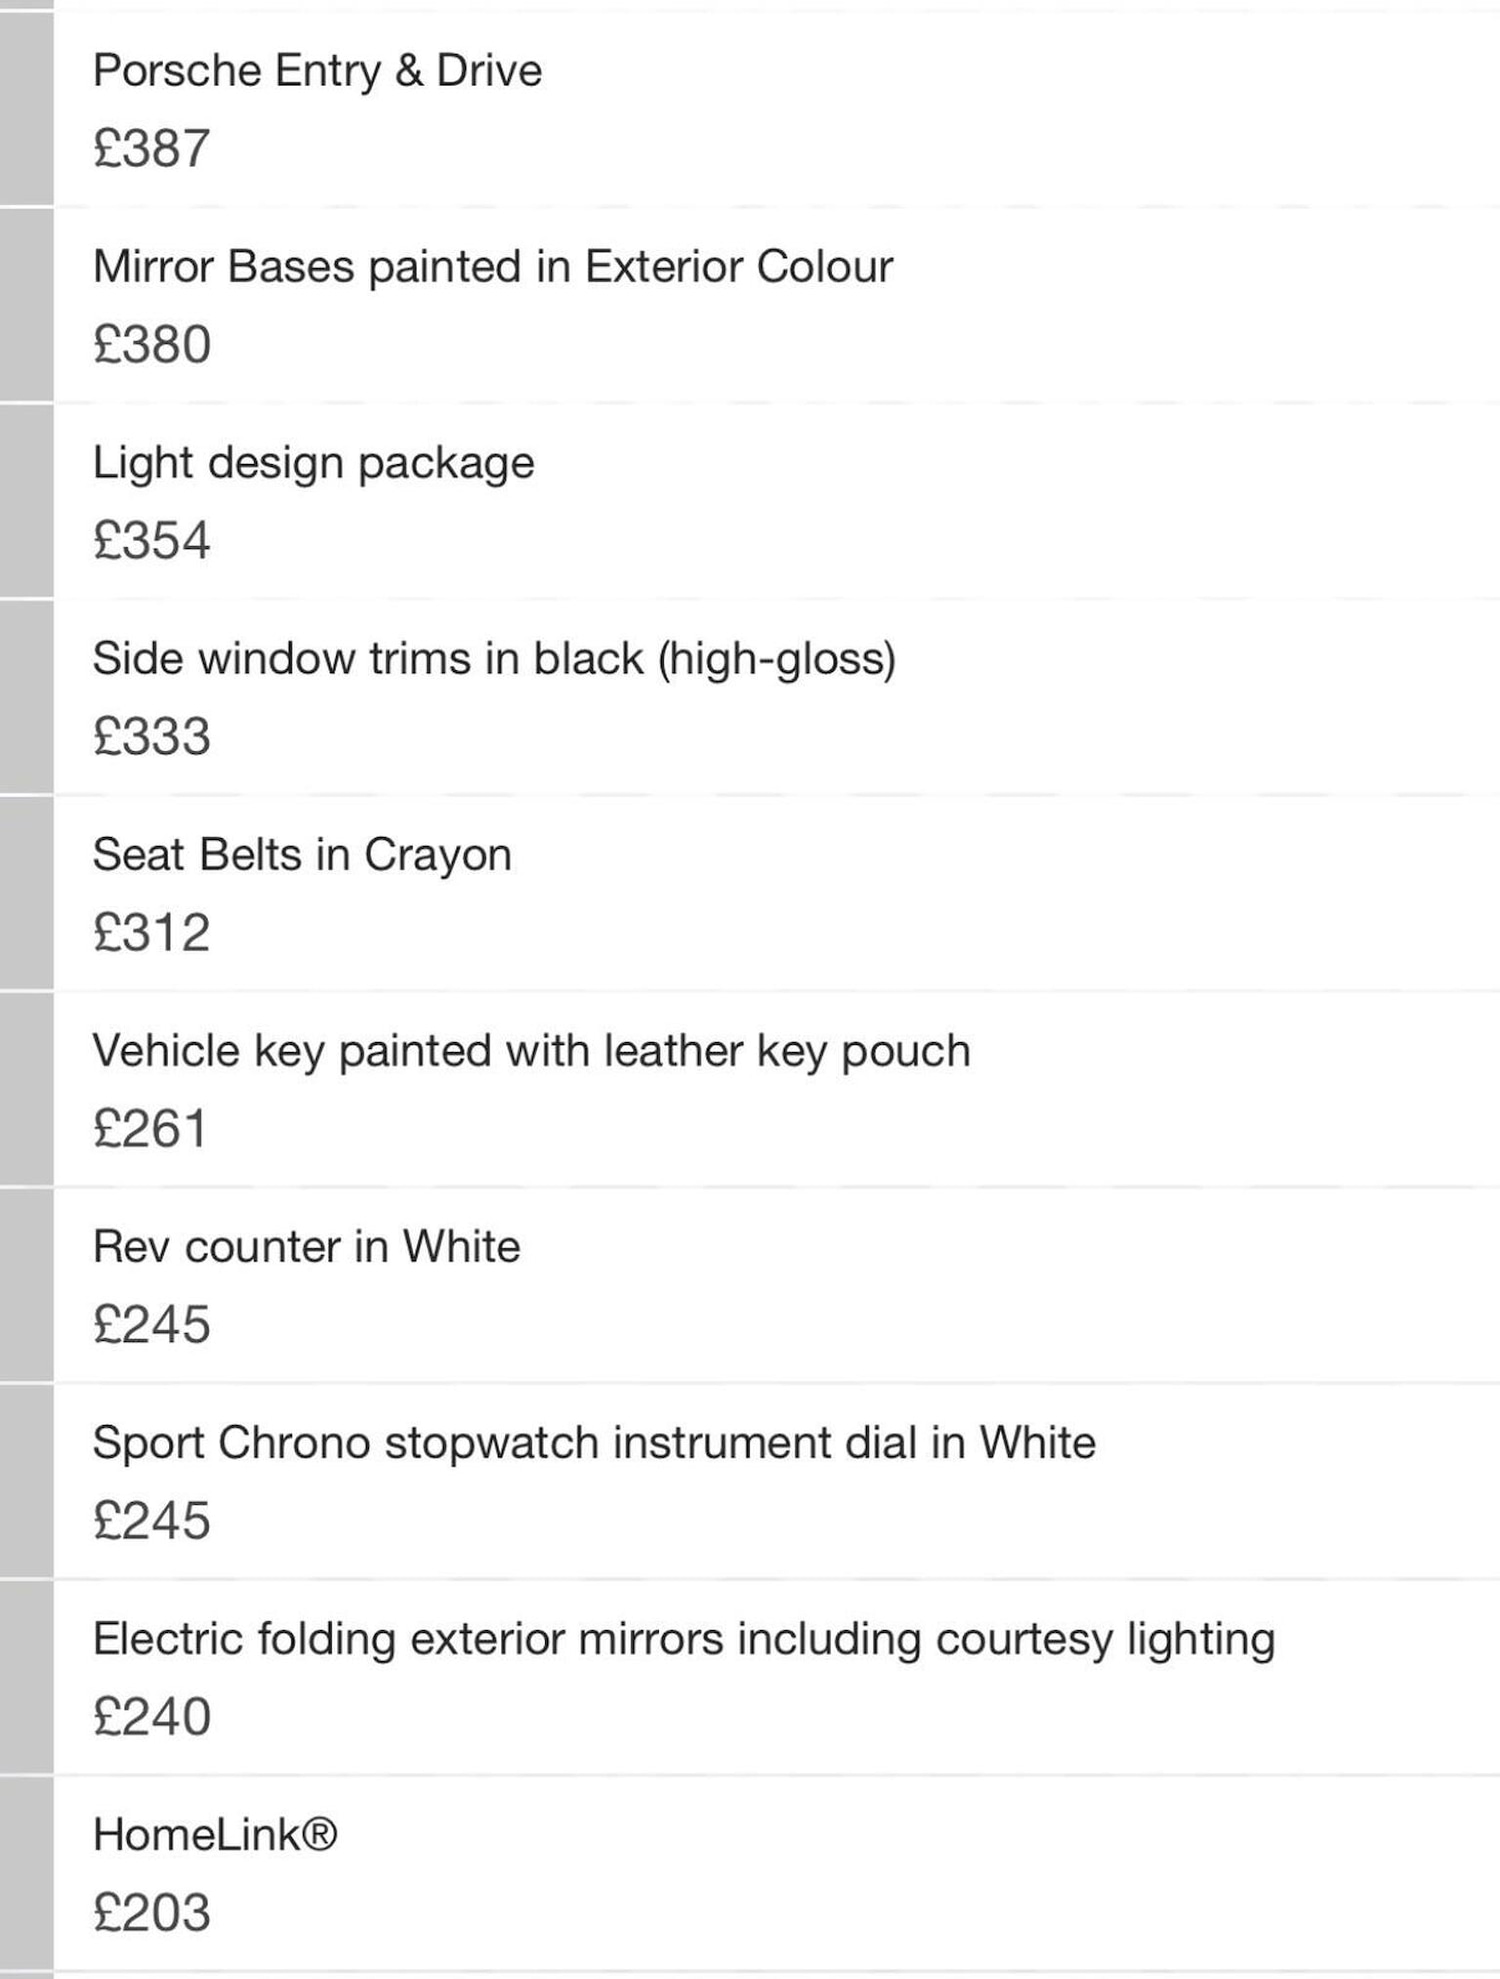Click the £333 price

tap(151, 736)
